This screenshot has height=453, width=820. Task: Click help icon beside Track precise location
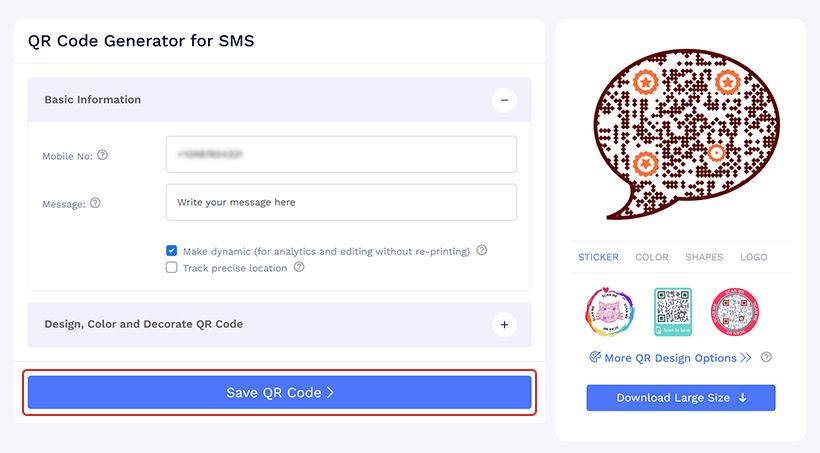[299, 268]
